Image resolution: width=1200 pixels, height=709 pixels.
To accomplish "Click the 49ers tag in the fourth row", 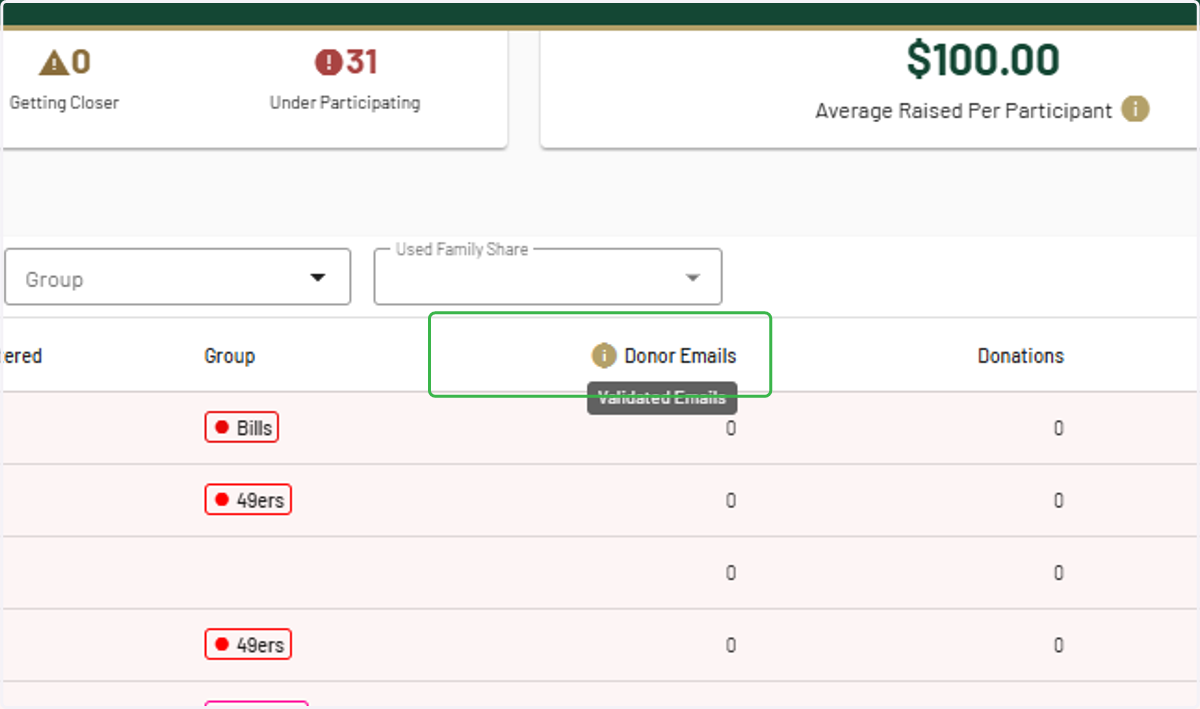I will (x=248, y=645).
